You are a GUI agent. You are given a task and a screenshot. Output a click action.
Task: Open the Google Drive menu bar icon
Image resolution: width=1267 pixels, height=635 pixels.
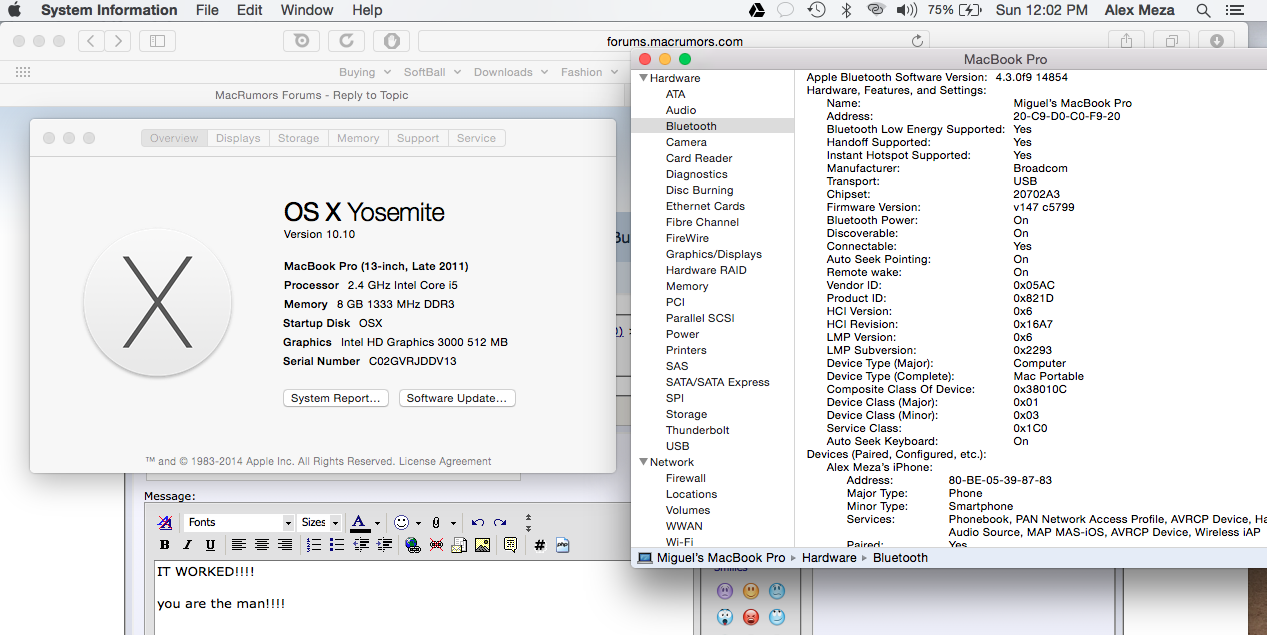[758, 10]
